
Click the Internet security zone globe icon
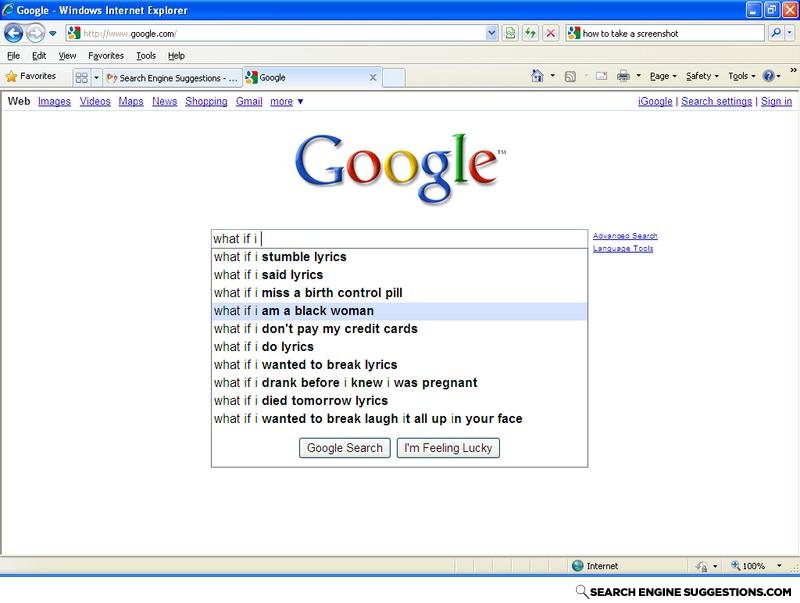click(578, 566)
